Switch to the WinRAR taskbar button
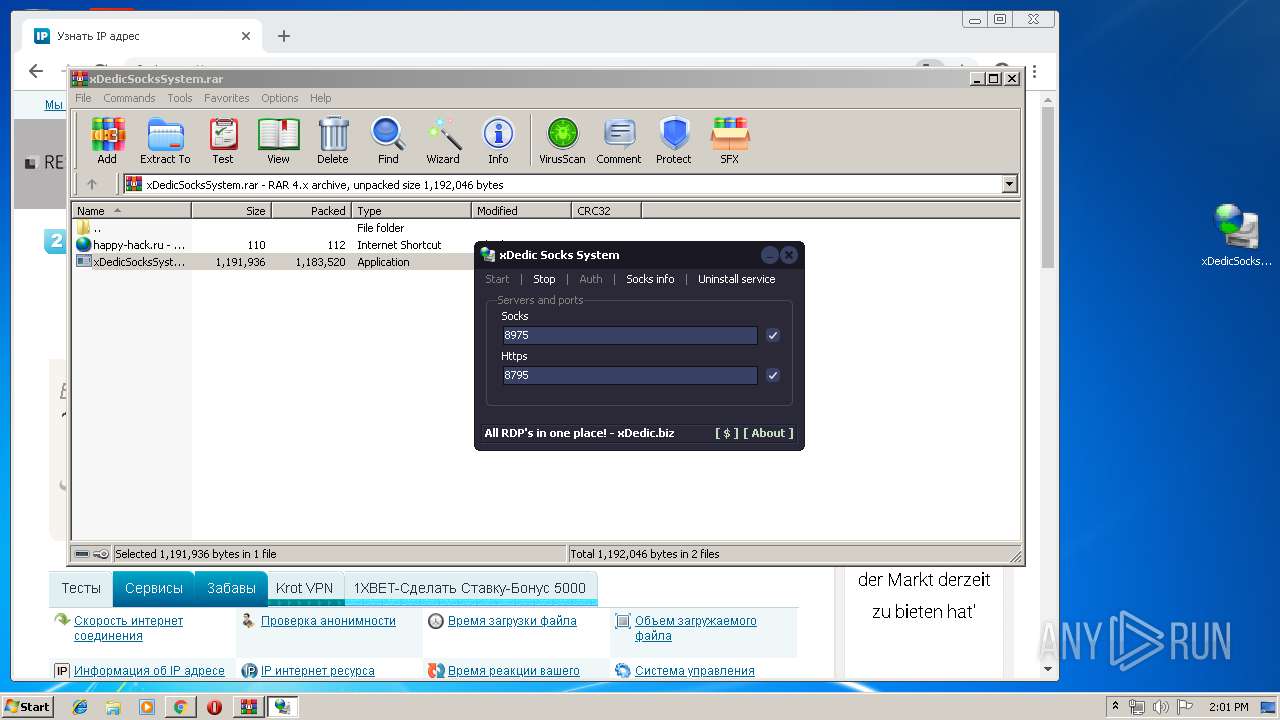1280x720 pixels. [248, 707]
